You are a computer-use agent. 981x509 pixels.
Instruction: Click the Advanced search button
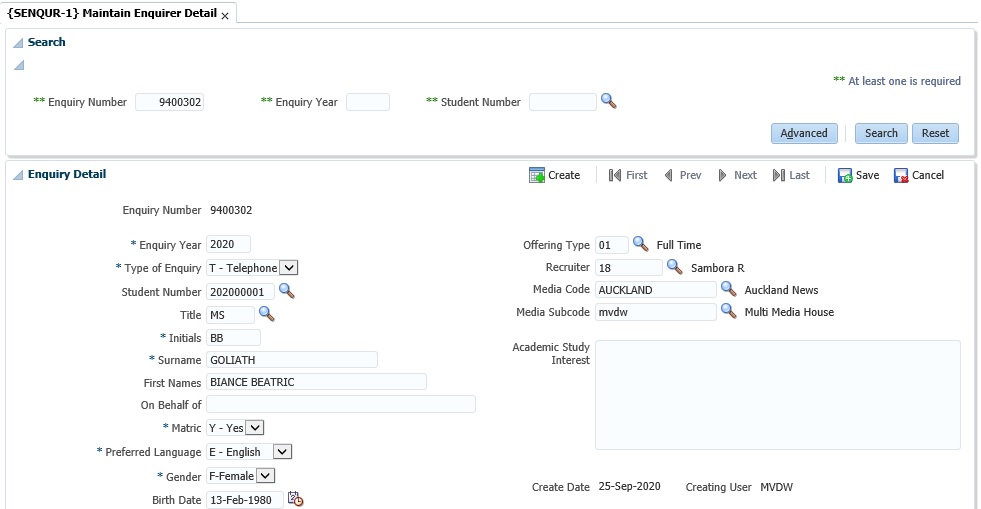803,133
